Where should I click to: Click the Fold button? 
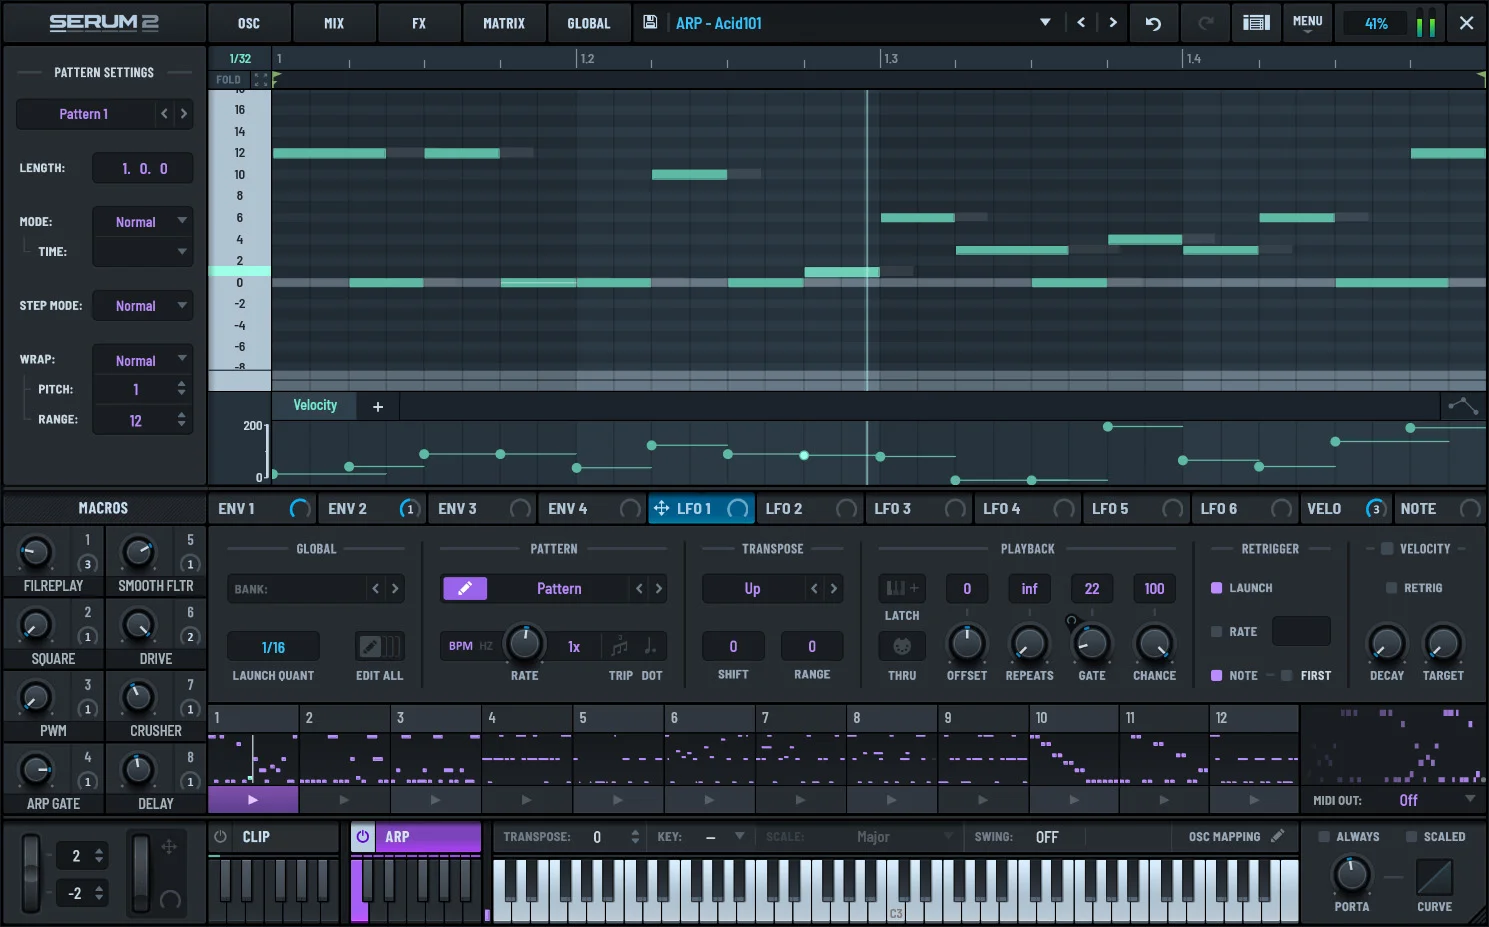pyautogui.click(x=228, y=80)
